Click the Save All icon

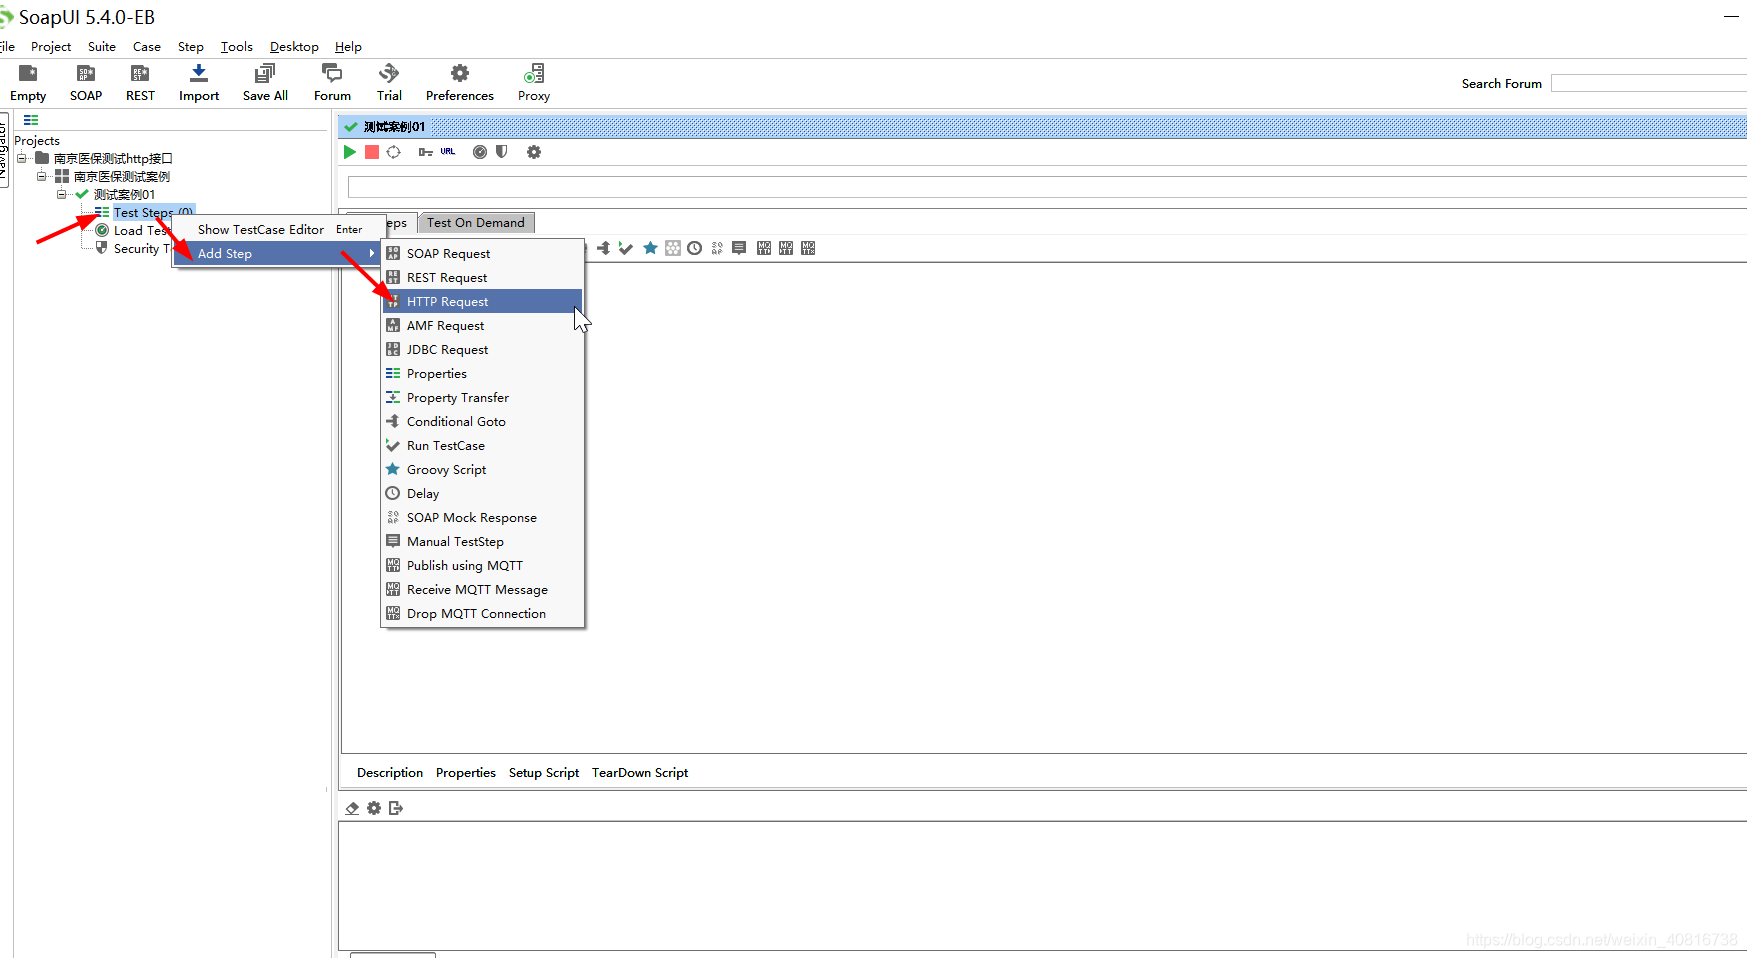[x=265, y=73]
